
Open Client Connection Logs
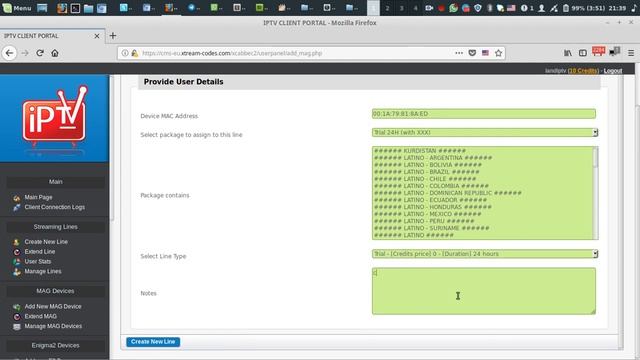(x=55, y=207)
